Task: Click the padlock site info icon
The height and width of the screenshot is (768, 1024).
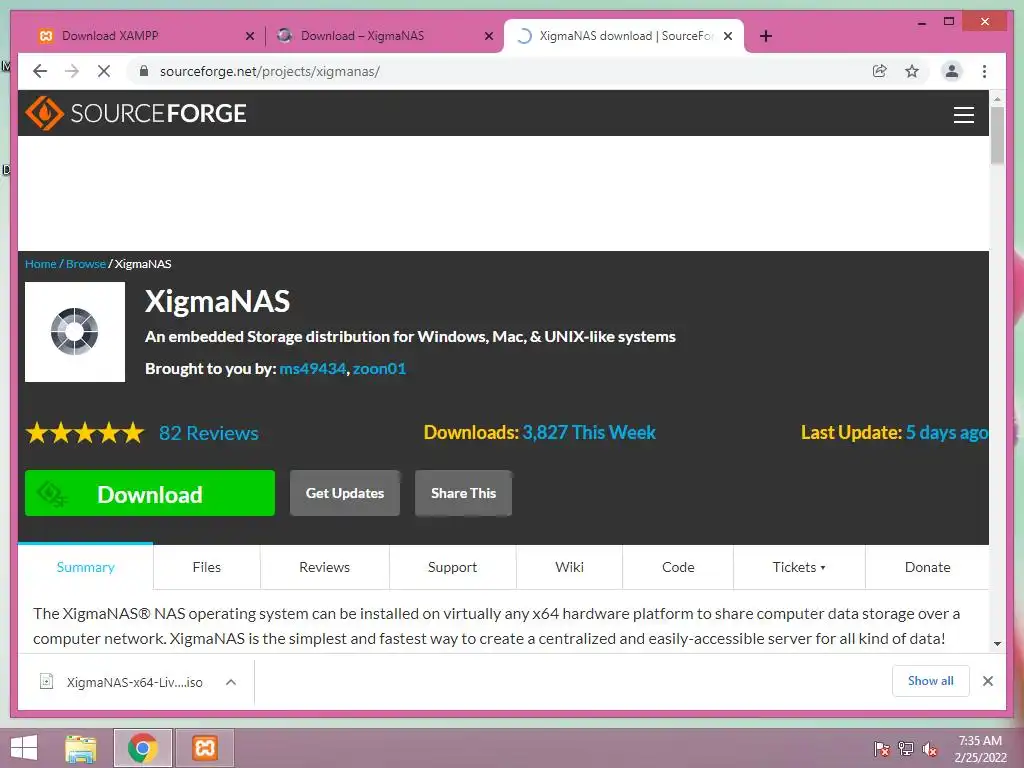Action: [144, 71]
